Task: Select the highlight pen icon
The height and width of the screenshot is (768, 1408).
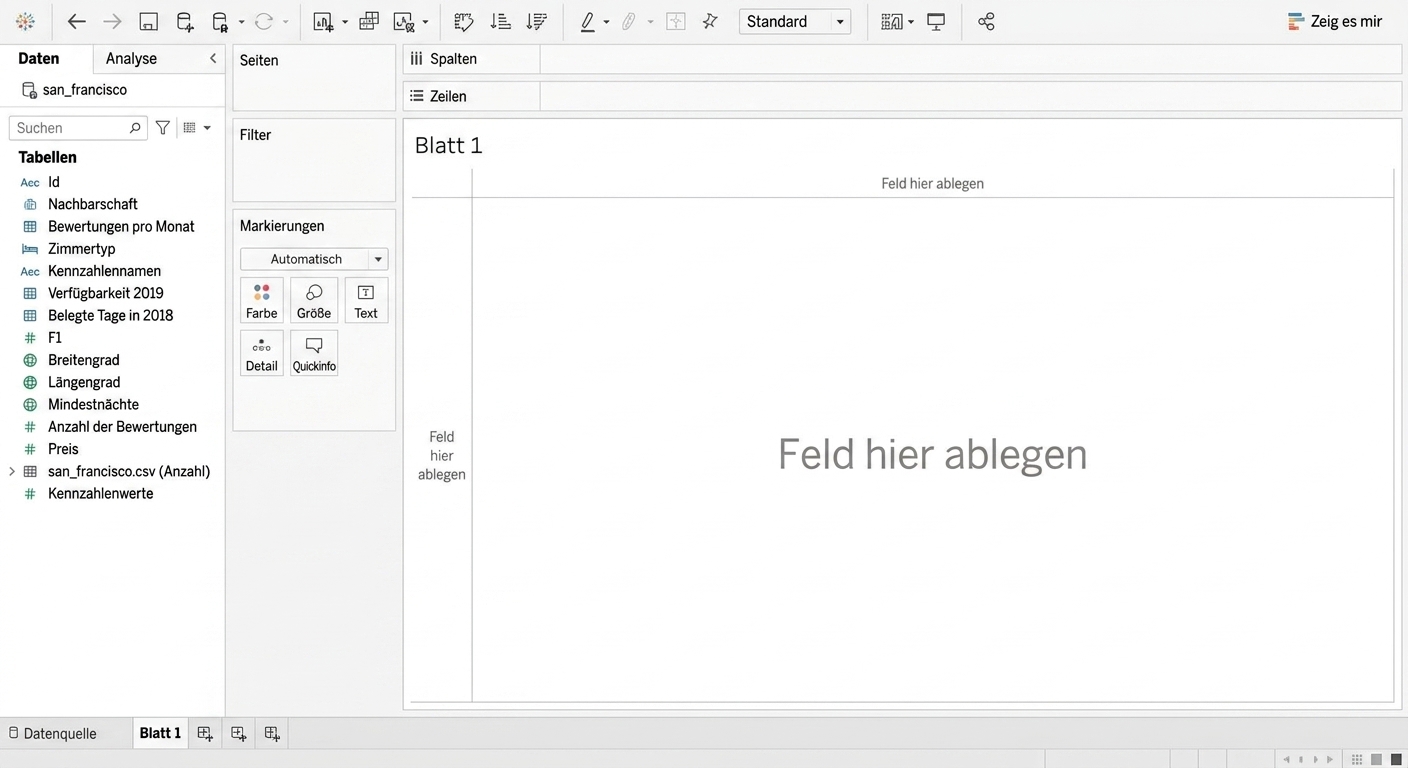Action: (588, 21)
